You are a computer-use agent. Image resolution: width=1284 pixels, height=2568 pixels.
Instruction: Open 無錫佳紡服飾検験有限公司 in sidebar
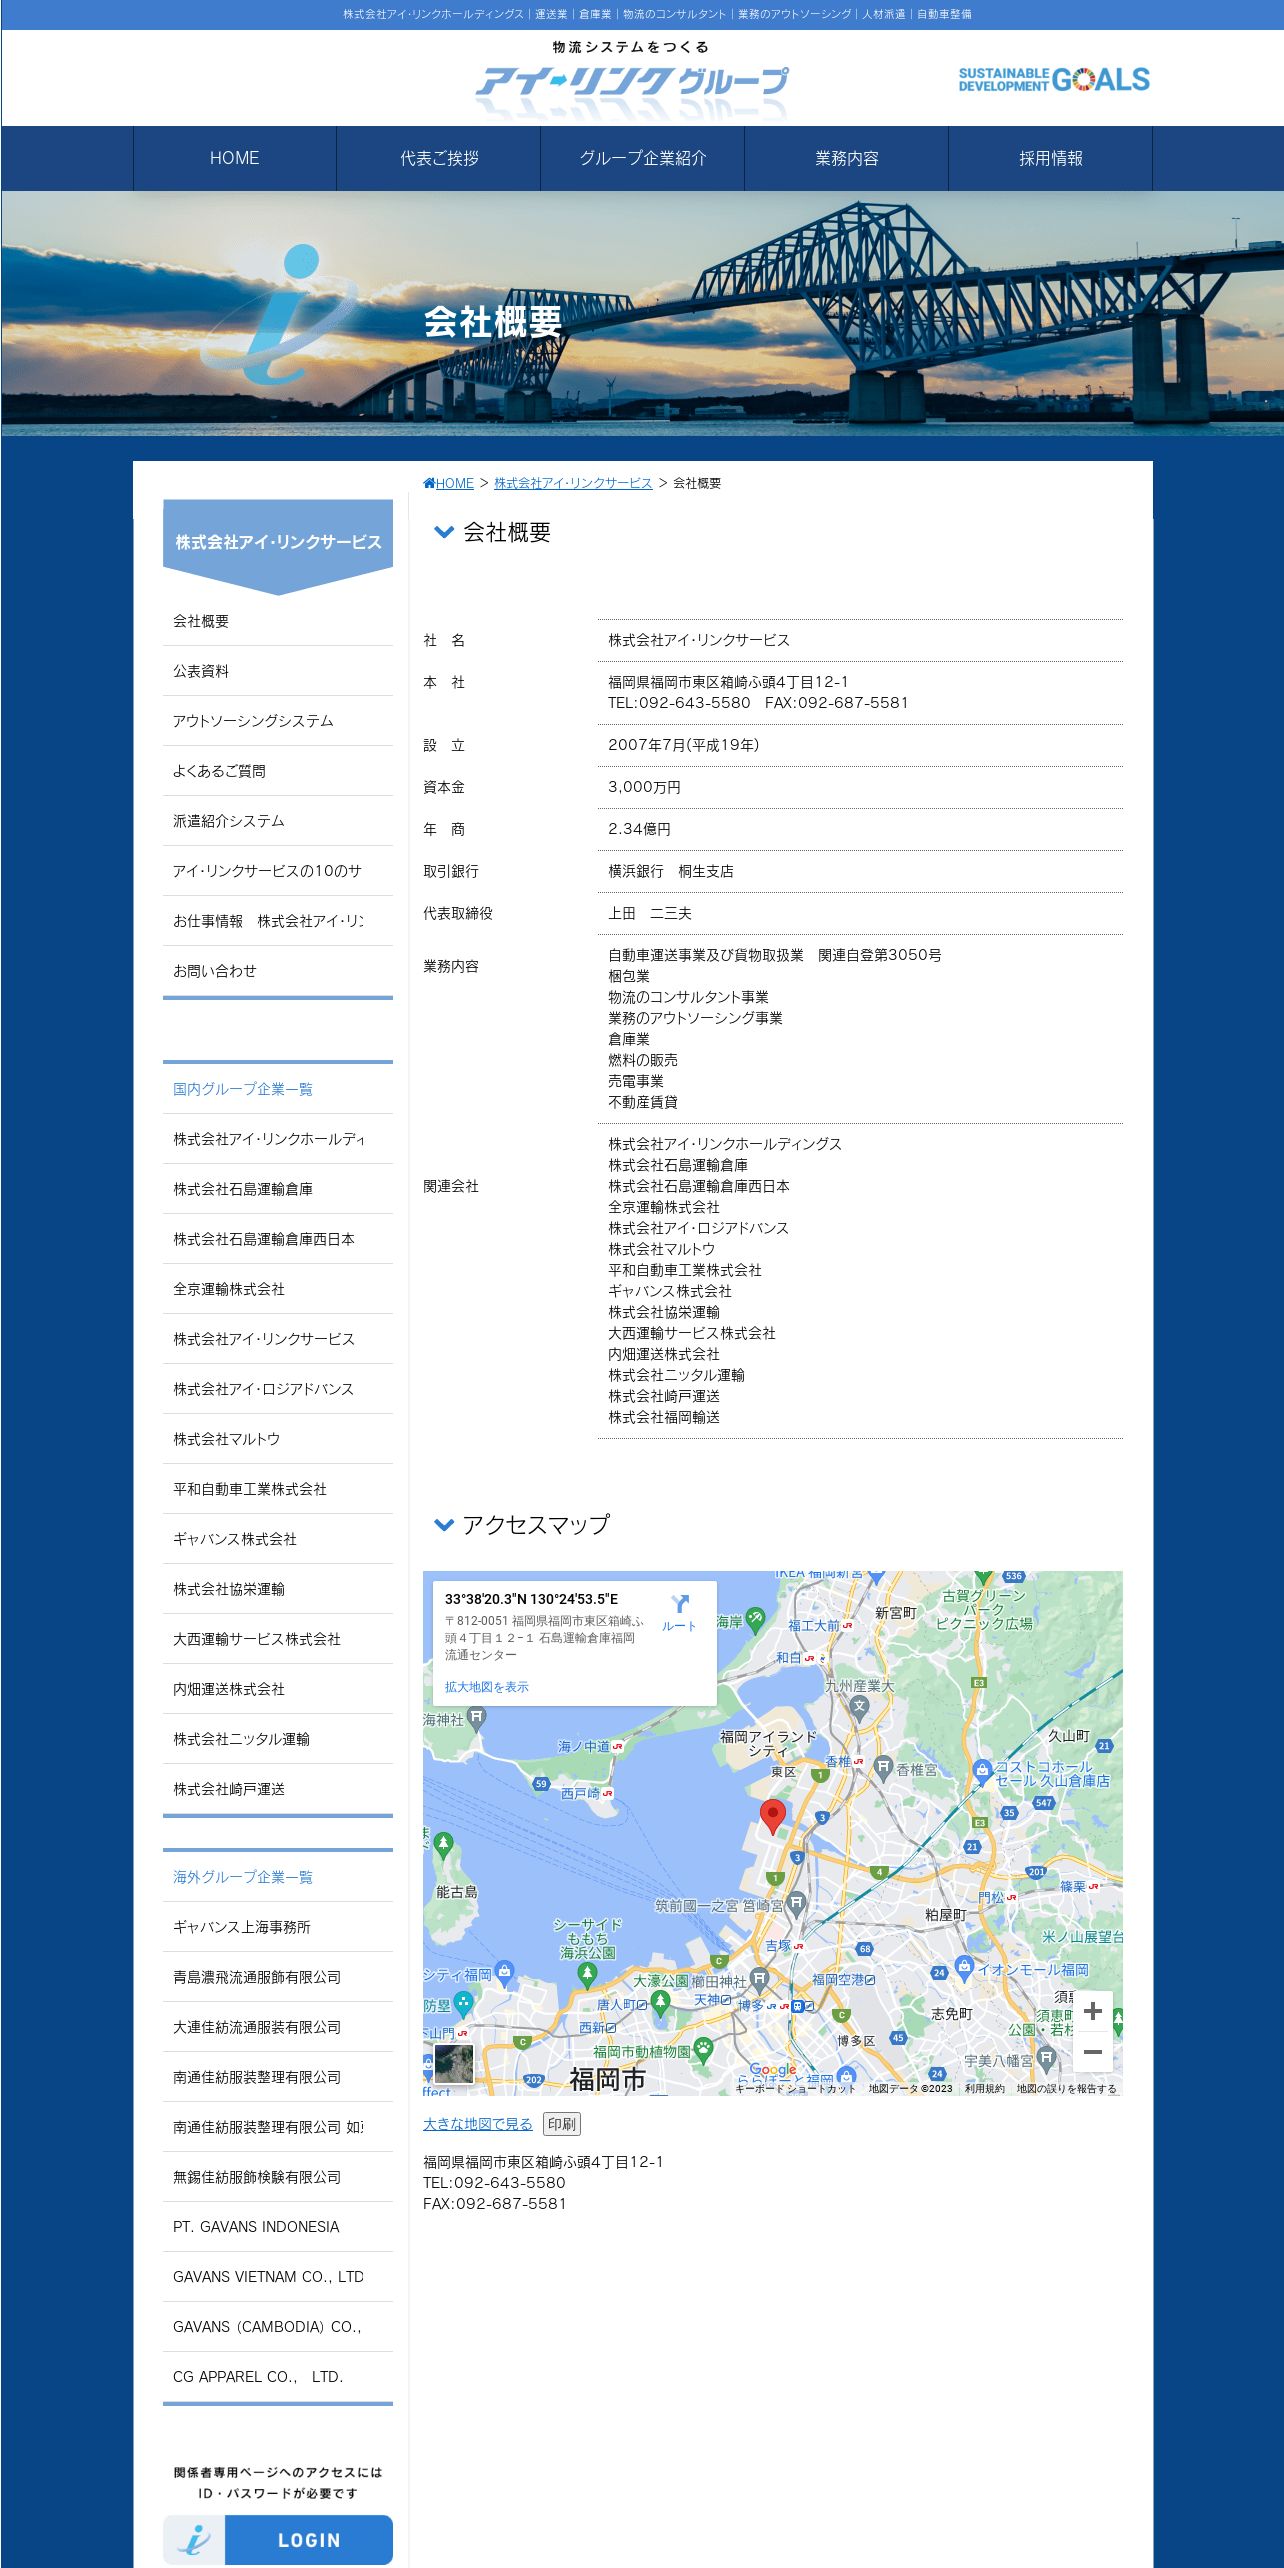(x=278, y=2177)
